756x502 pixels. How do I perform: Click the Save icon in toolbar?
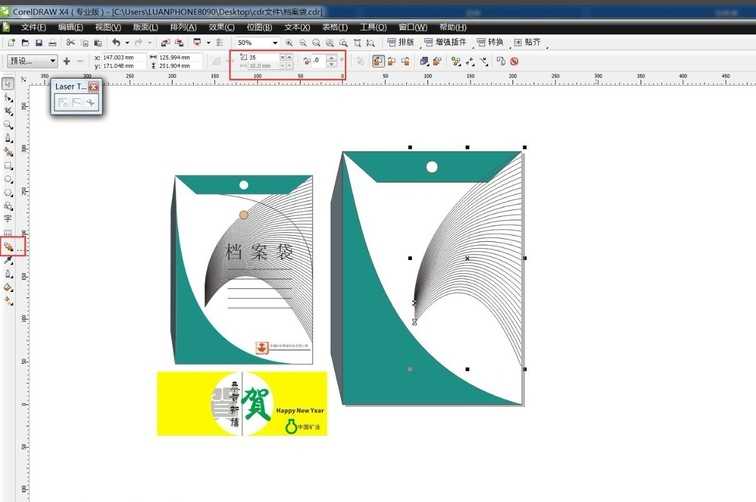(x=39, y=43)
